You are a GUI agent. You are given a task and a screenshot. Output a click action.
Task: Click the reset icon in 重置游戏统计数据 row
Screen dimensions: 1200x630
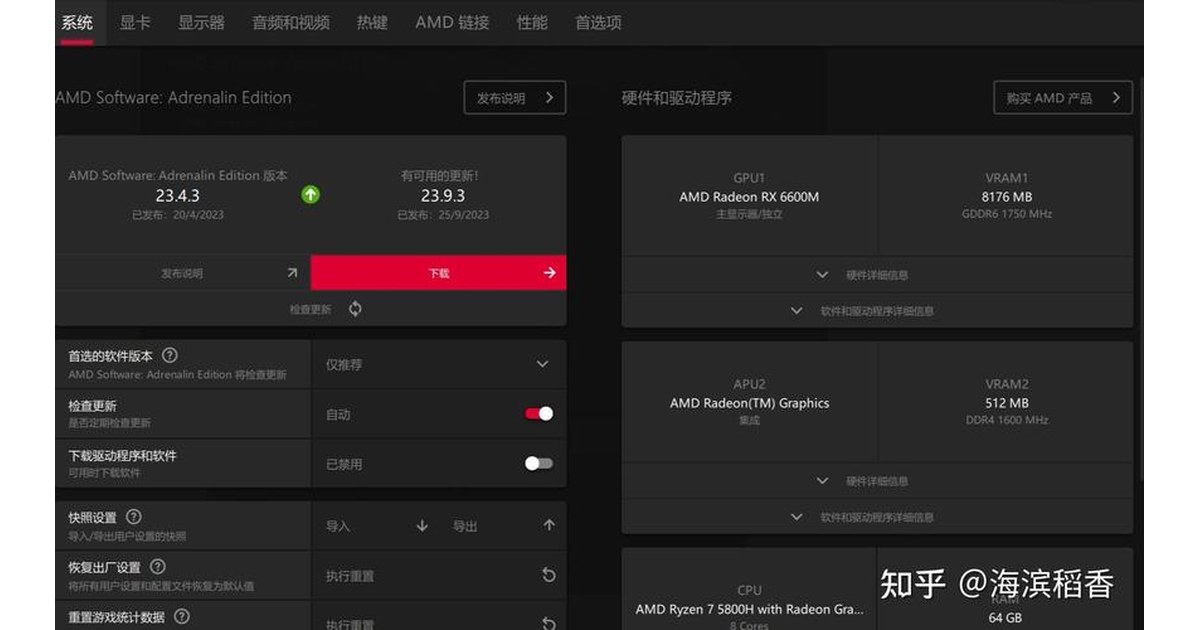[x=548, y=623]
